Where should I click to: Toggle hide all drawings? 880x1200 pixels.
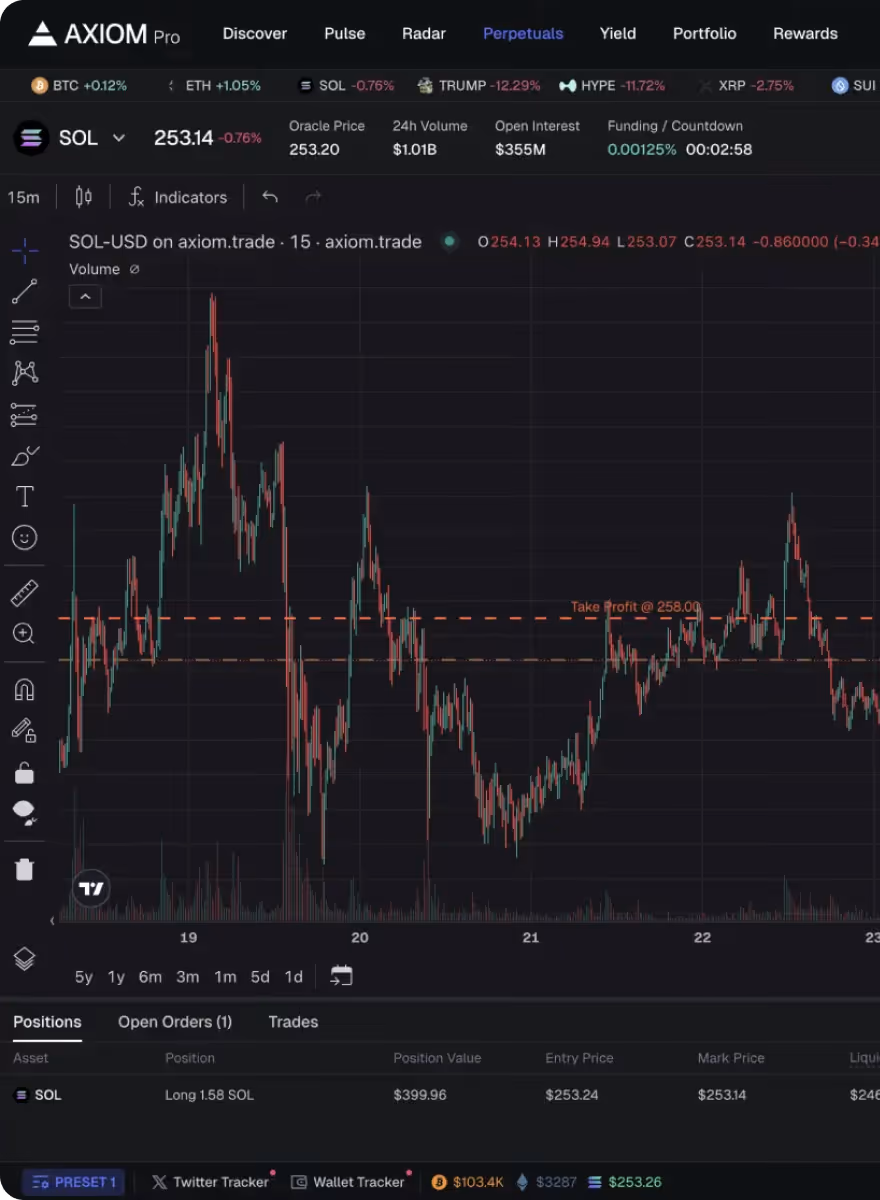tap(25, 813)
